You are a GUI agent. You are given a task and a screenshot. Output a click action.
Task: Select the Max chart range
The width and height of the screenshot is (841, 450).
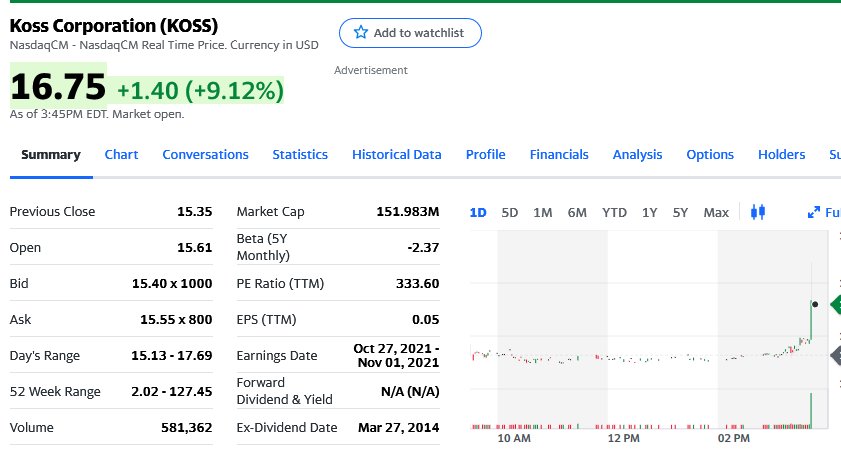(x=716, y=213)
